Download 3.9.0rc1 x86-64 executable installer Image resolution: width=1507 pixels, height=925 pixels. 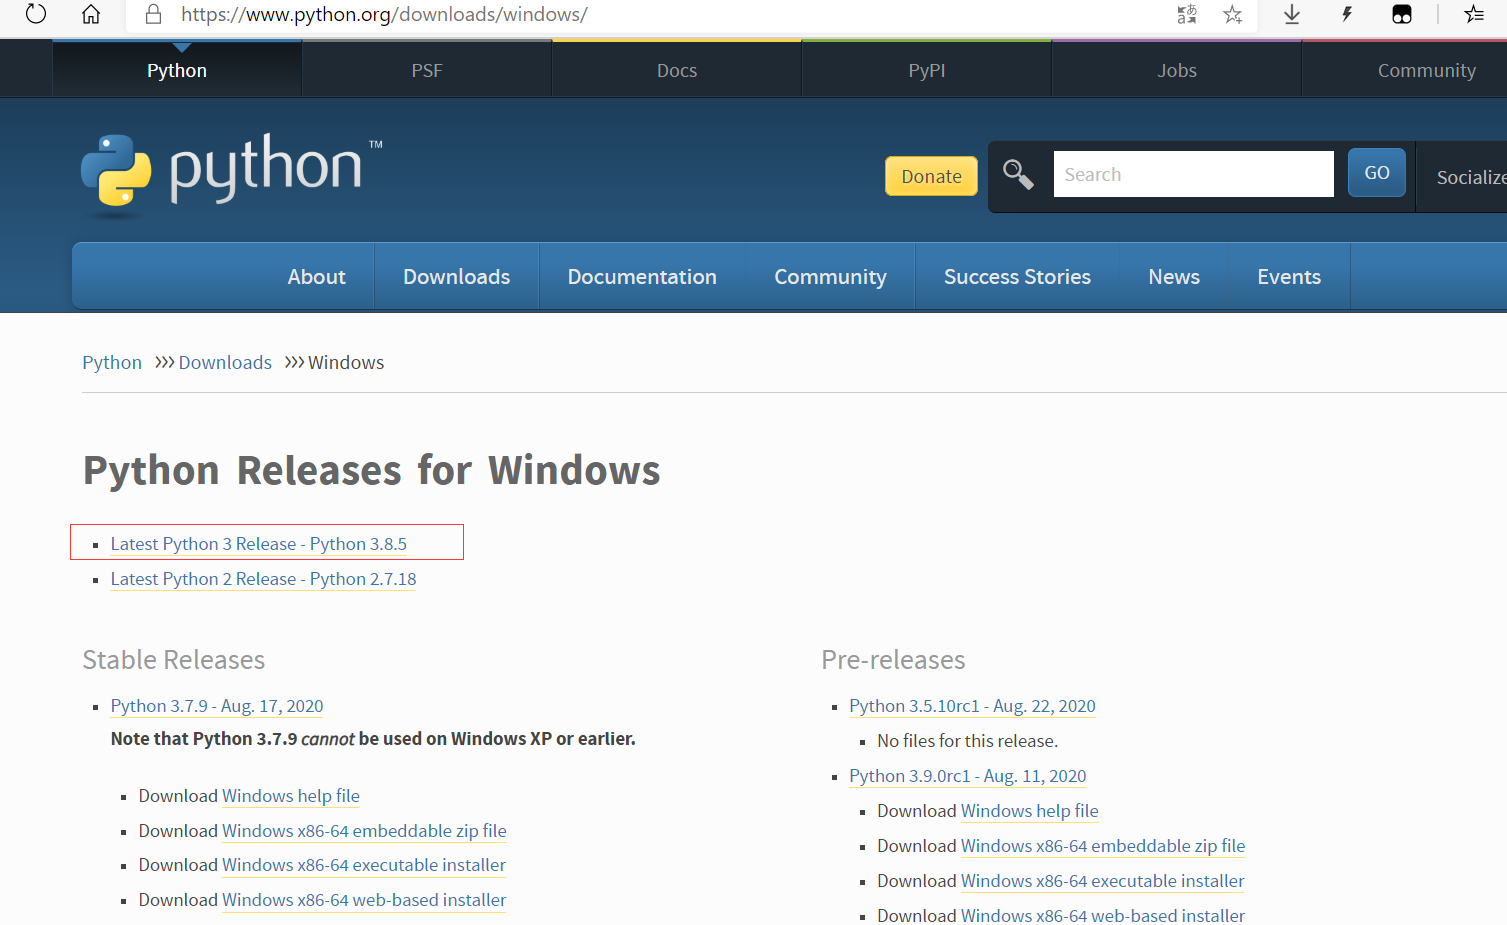pyautogui.click(x=1102, y=881)
